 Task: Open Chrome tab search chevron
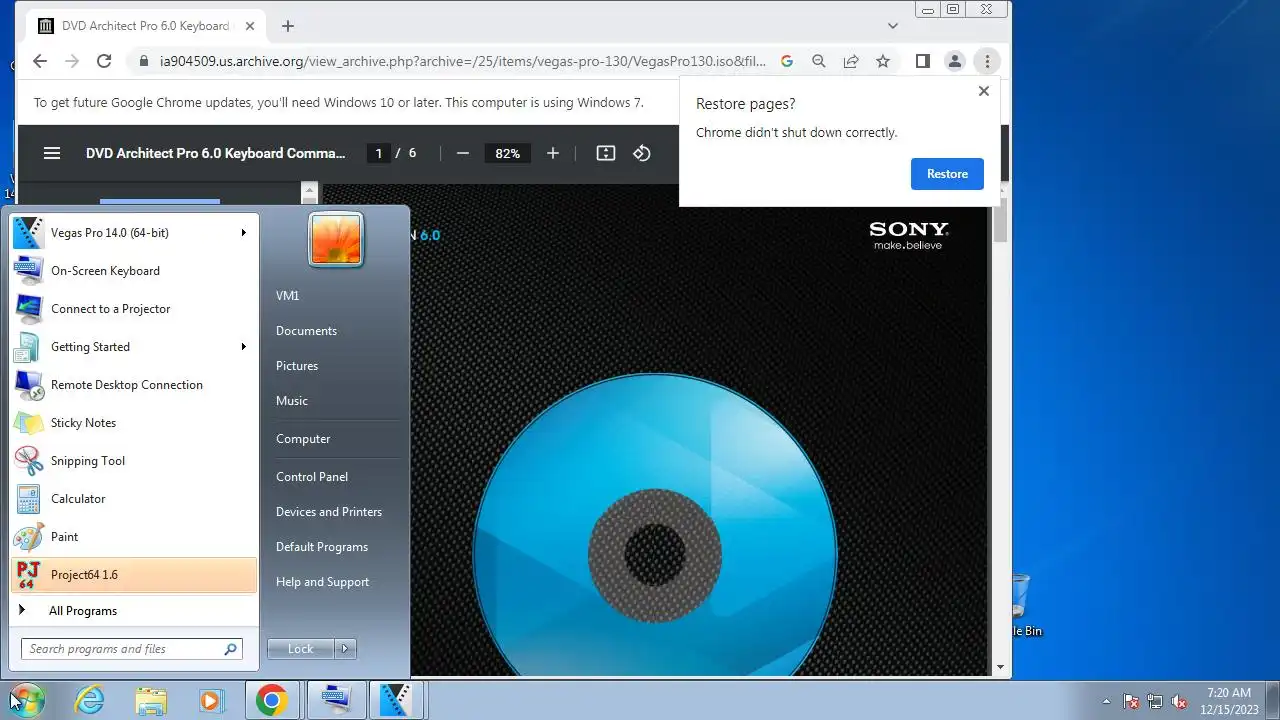(893, 26)
